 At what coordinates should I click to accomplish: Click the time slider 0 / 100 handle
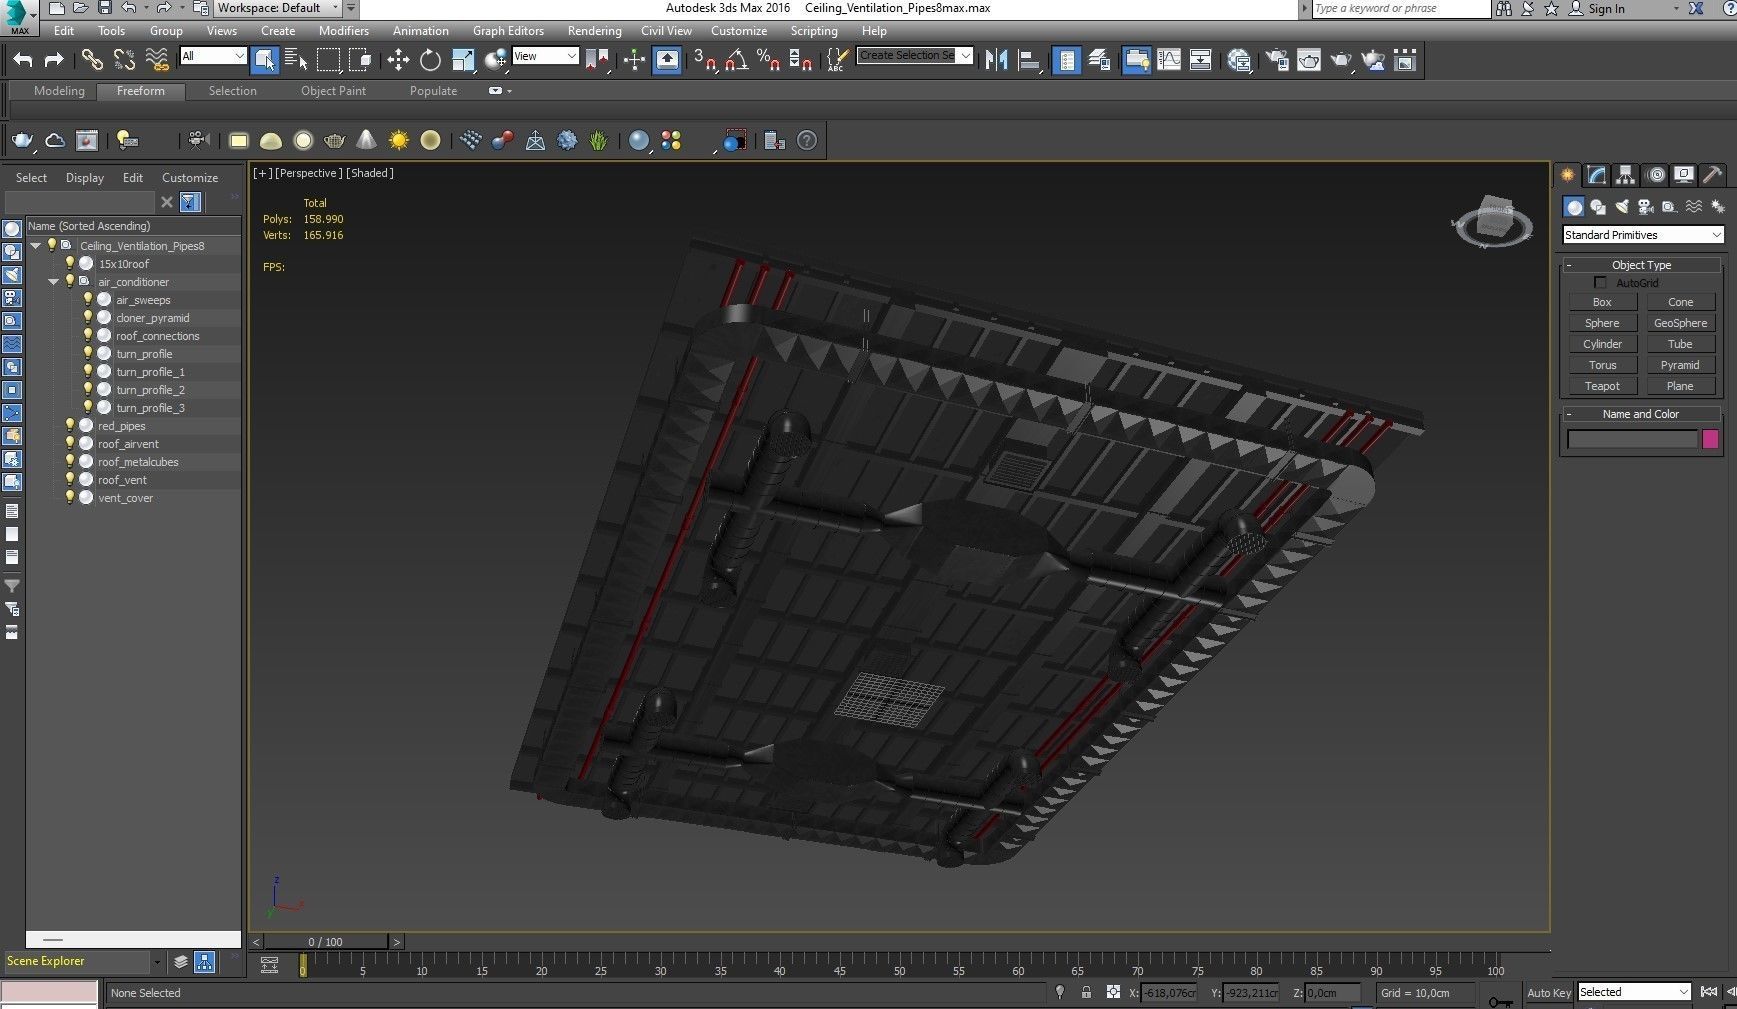pyautogui.click(x=325, y=942)
